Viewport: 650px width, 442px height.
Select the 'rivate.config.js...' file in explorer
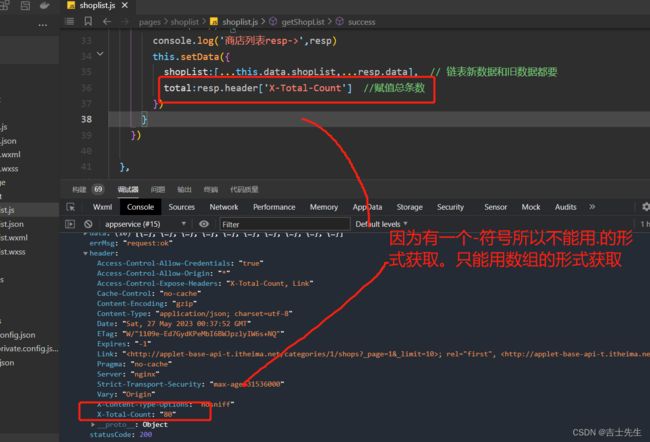tap(29, 349)
